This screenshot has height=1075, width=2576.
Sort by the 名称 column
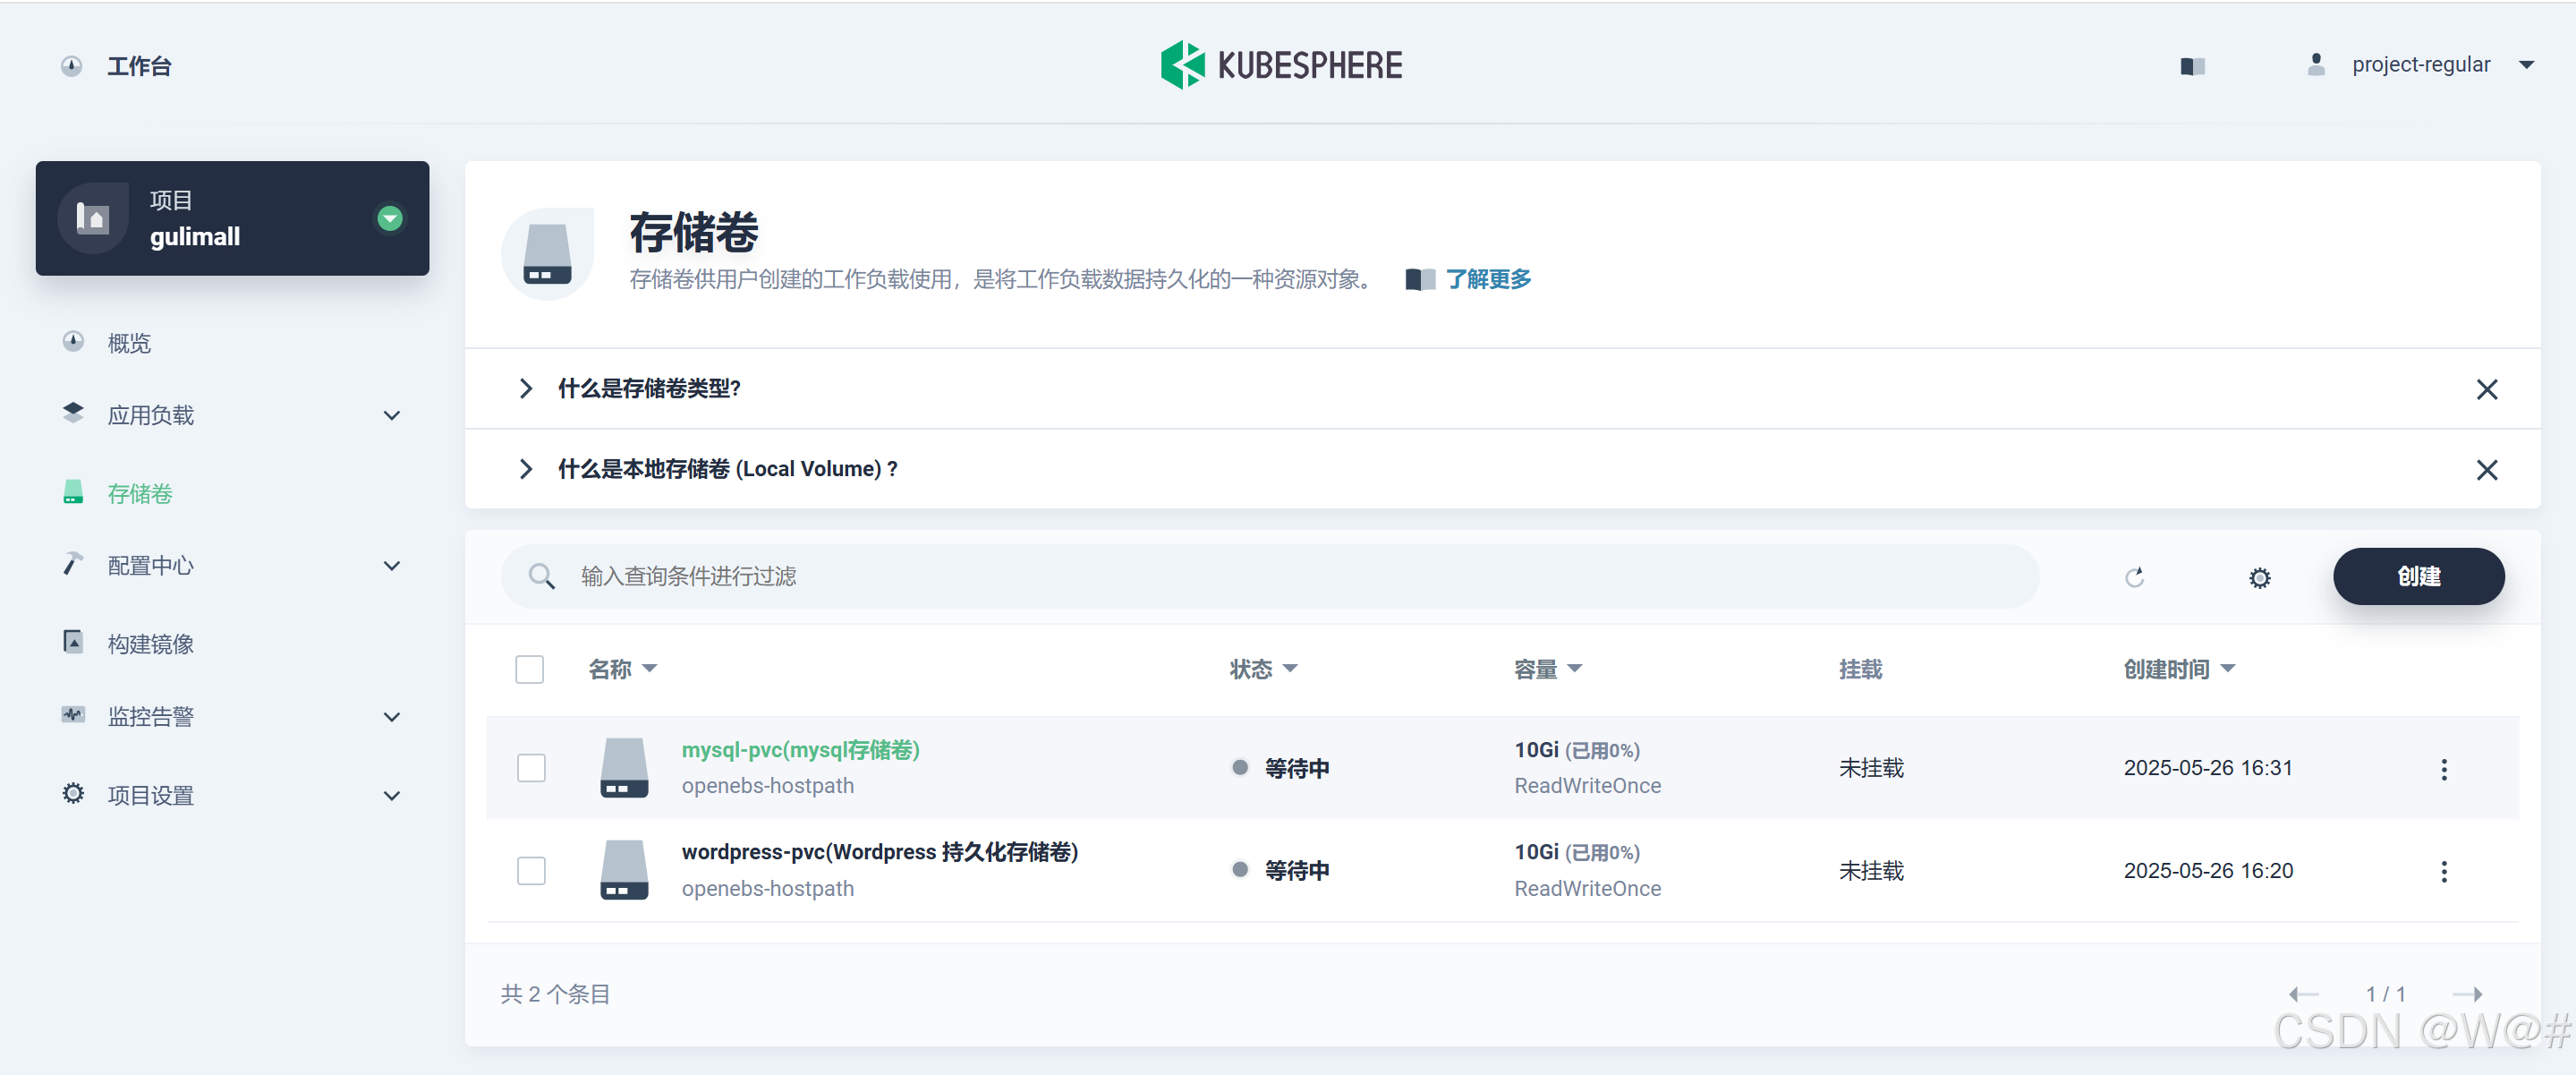click(x=622, y=669)
